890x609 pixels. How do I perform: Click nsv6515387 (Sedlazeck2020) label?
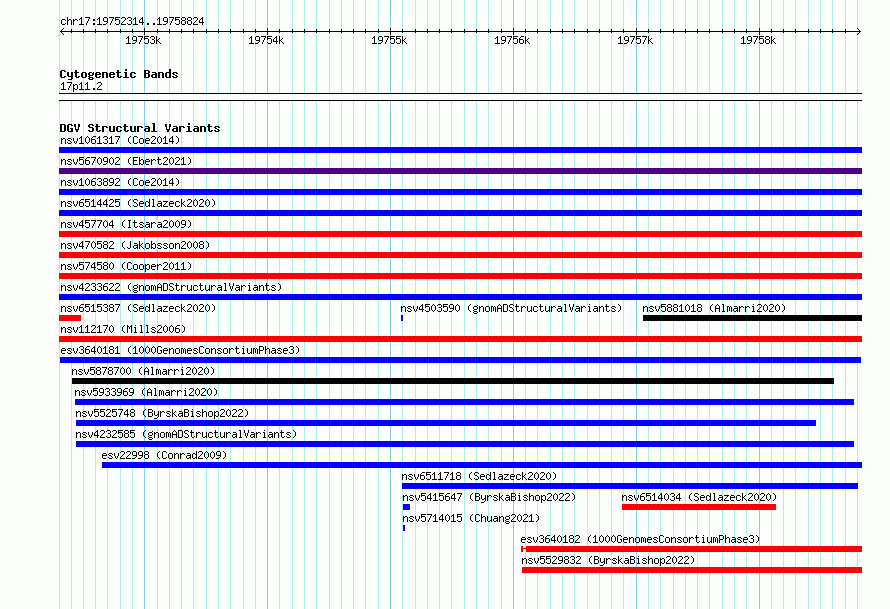pyautogui.click(x=138, y=308)
